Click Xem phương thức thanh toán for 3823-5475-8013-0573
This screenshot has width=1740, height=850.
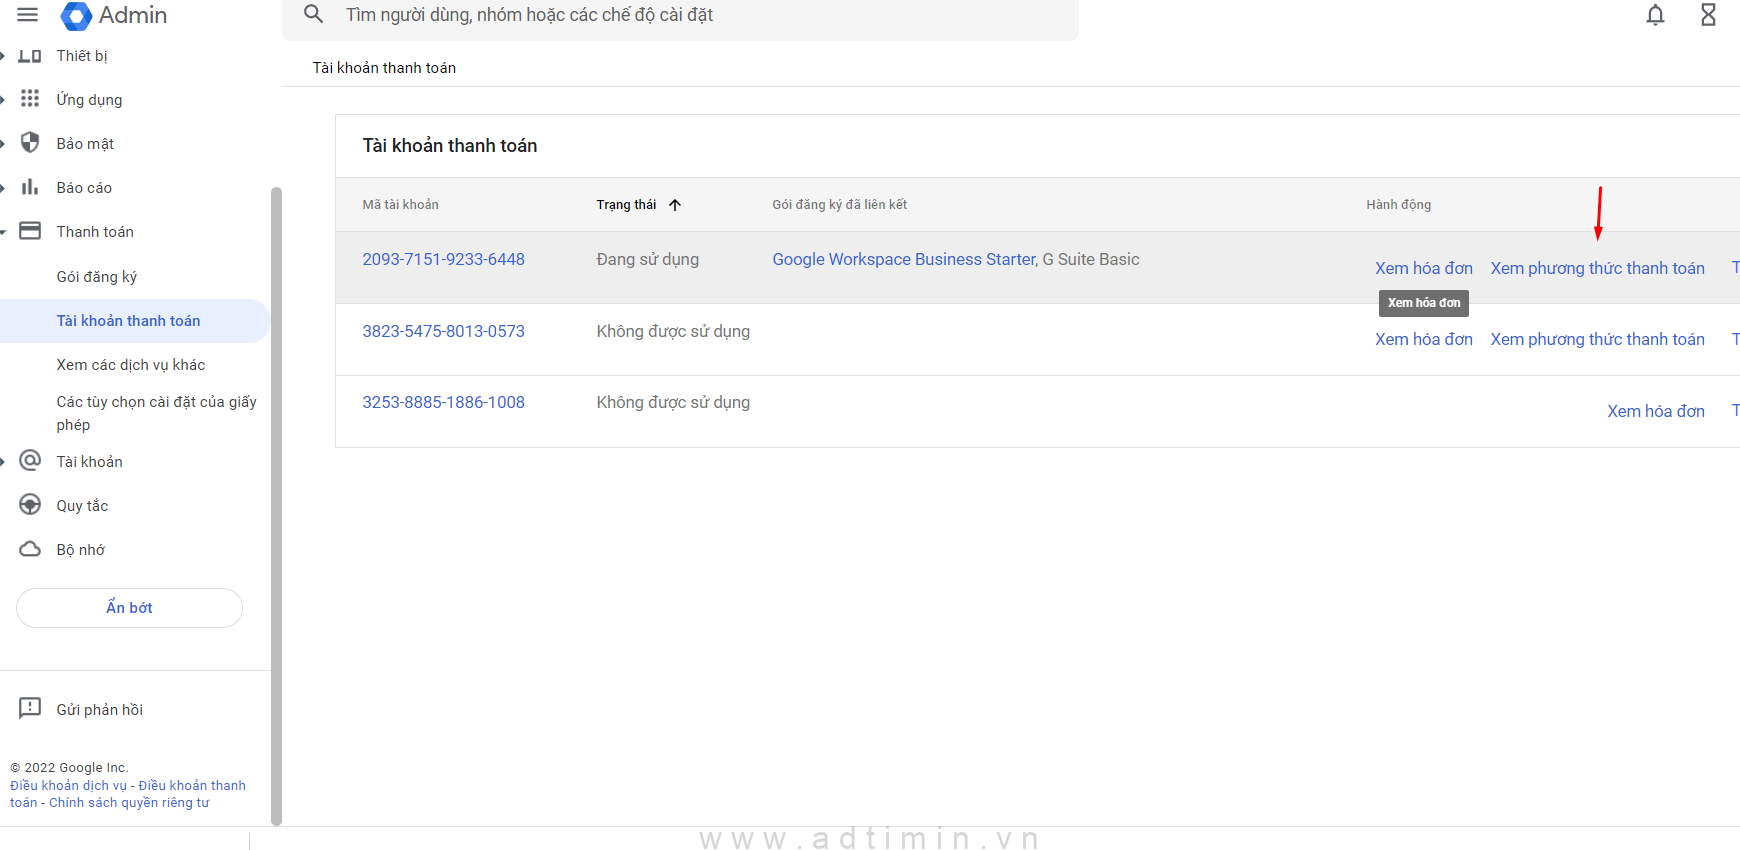(1598, 339)
